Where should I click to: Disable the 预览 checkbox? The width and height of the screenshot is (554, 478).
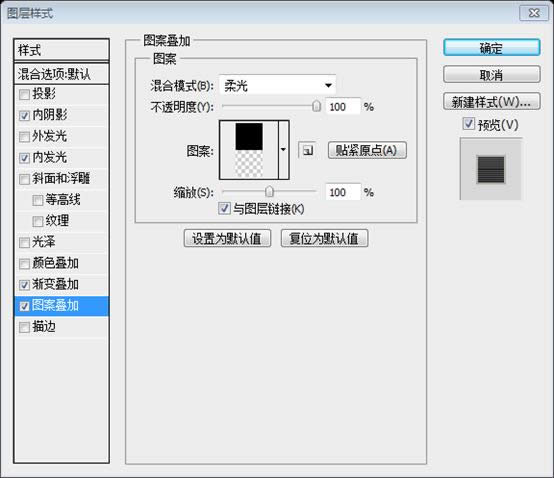pos(468,124)
